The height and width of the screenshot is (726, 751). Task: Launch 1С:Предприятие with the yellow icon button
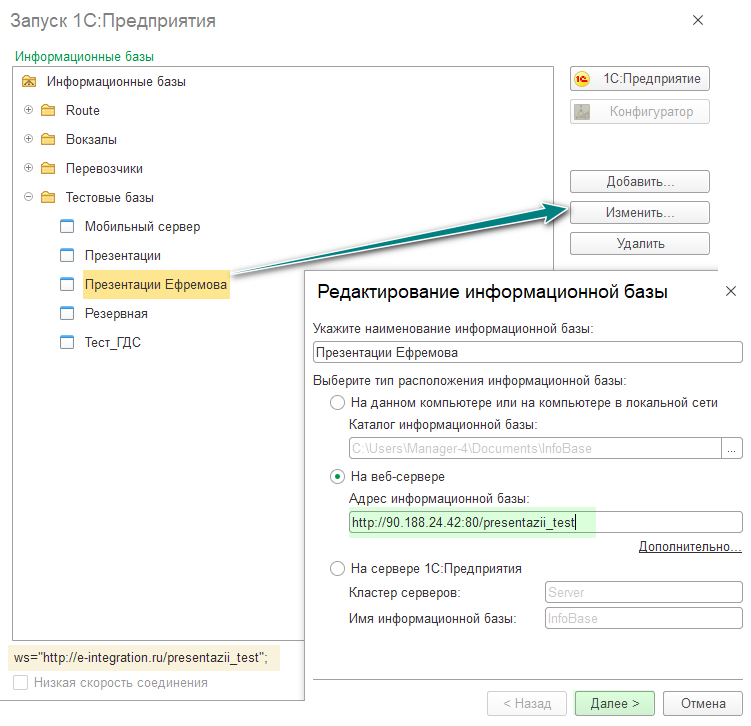(639, 79)
